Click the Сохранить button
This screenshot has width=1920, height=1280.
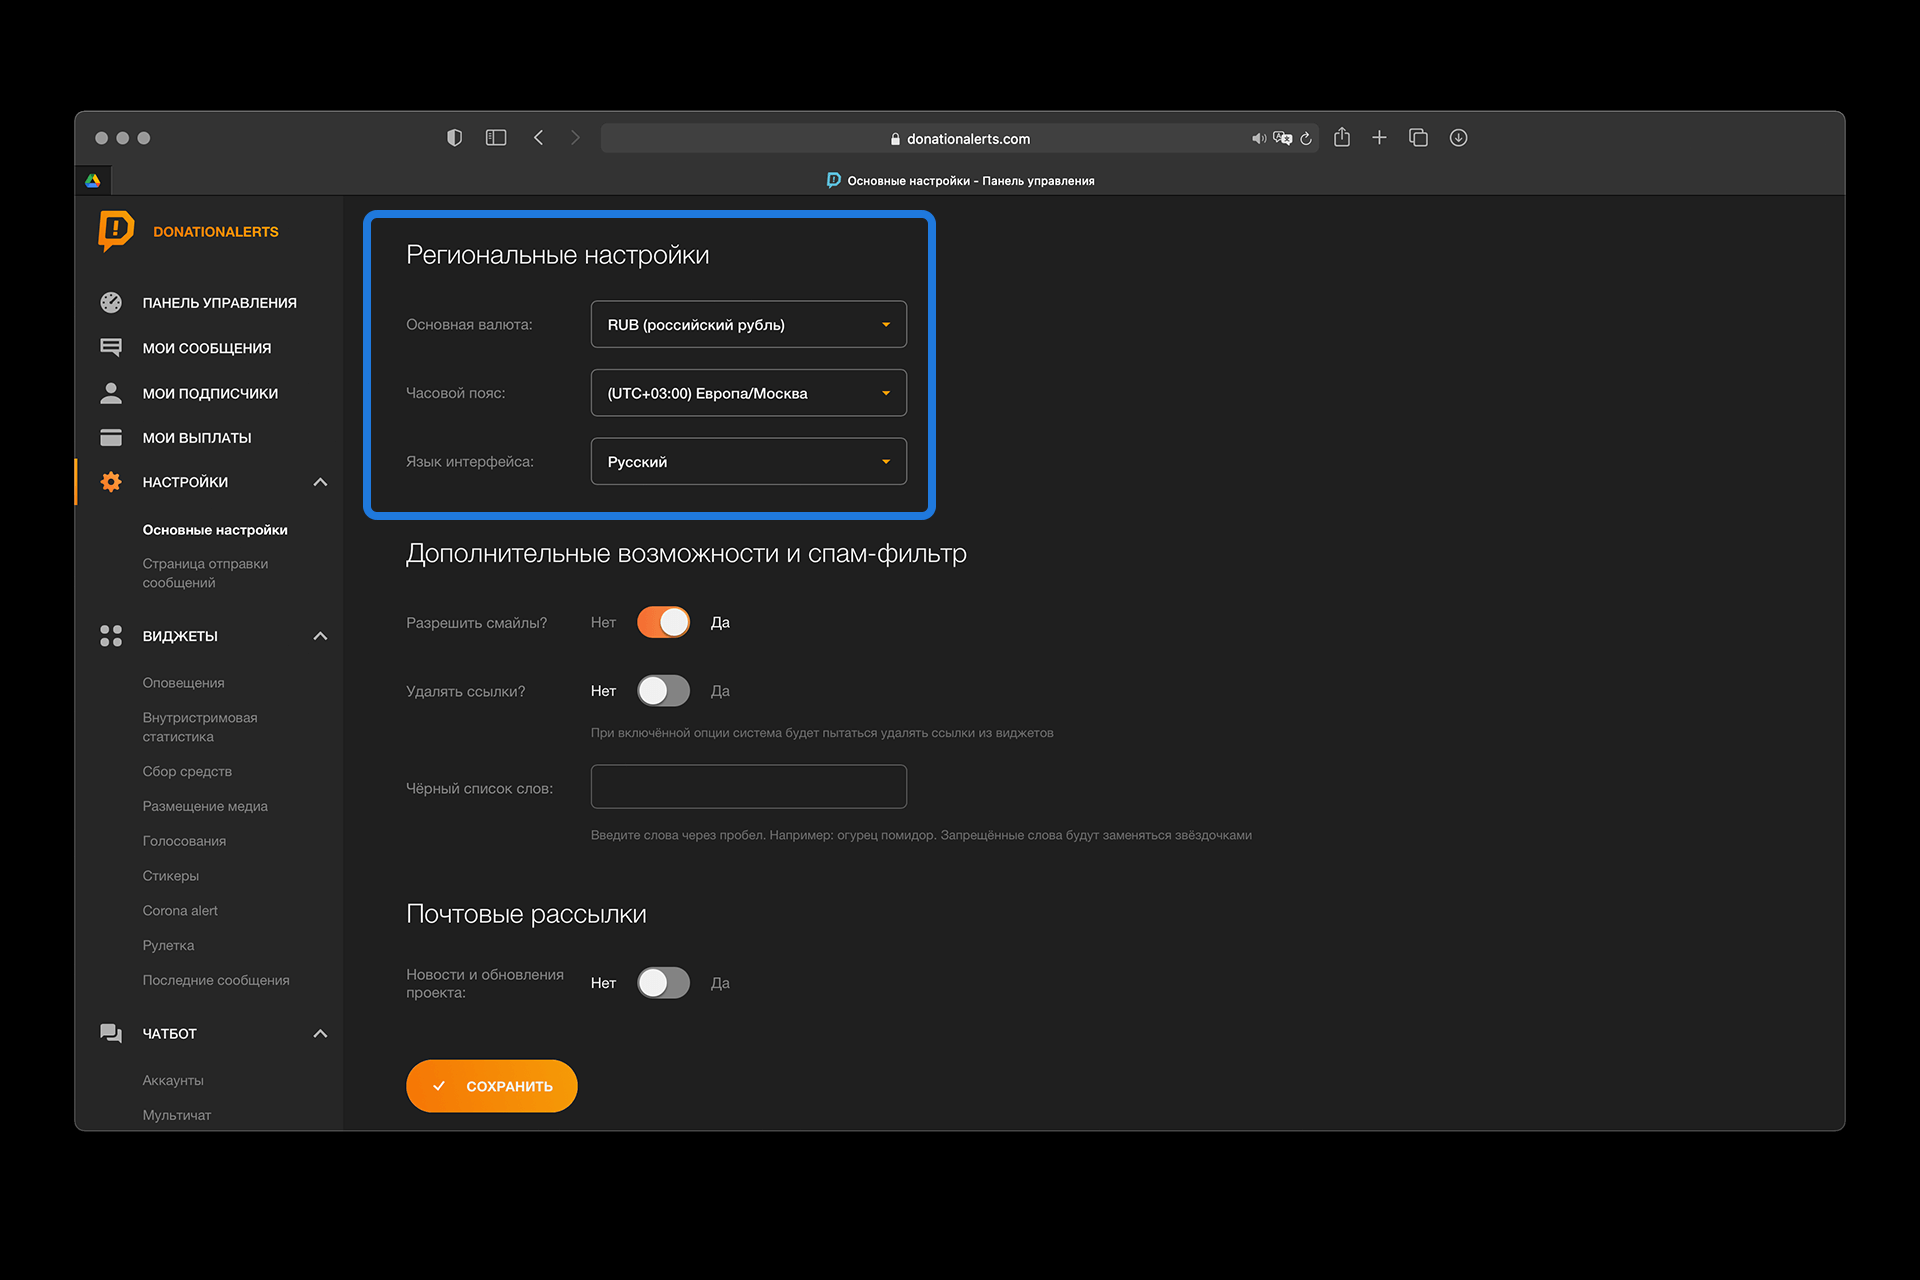[492, 1086]
